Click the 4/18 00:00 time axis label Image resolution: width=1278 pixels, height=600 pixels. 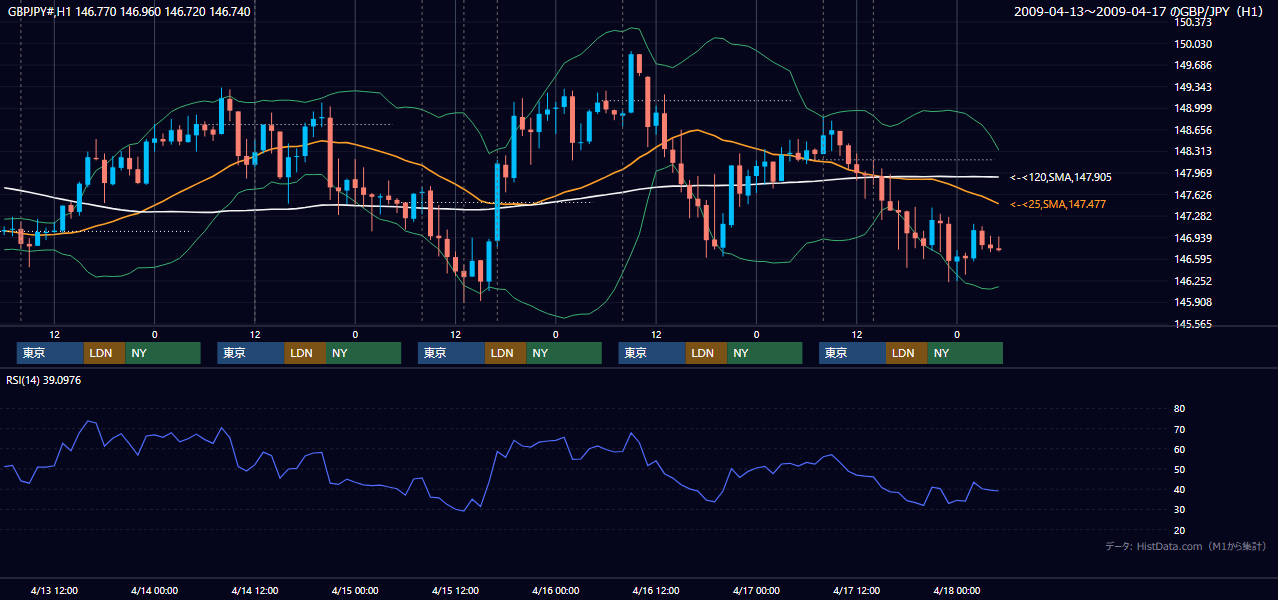pyautogui.click(x=956, y=591)
